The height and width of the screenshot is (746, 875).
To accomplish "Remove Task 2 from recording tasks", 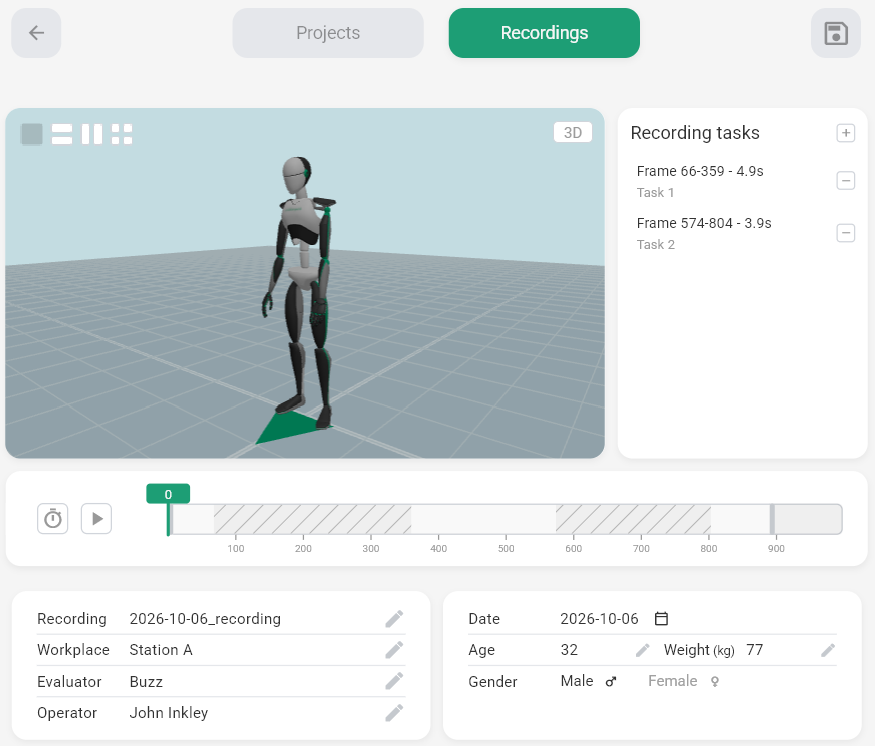I will coord(845,233).
